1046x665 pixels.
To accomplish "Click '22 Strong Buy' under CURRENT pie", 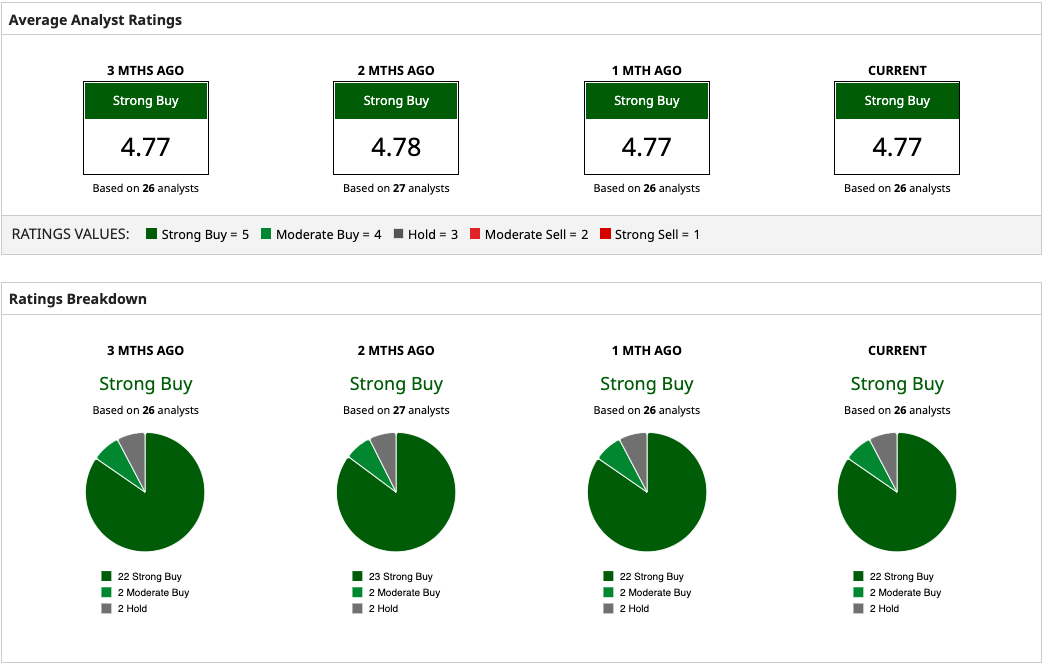I will click(x=894, y=576).
